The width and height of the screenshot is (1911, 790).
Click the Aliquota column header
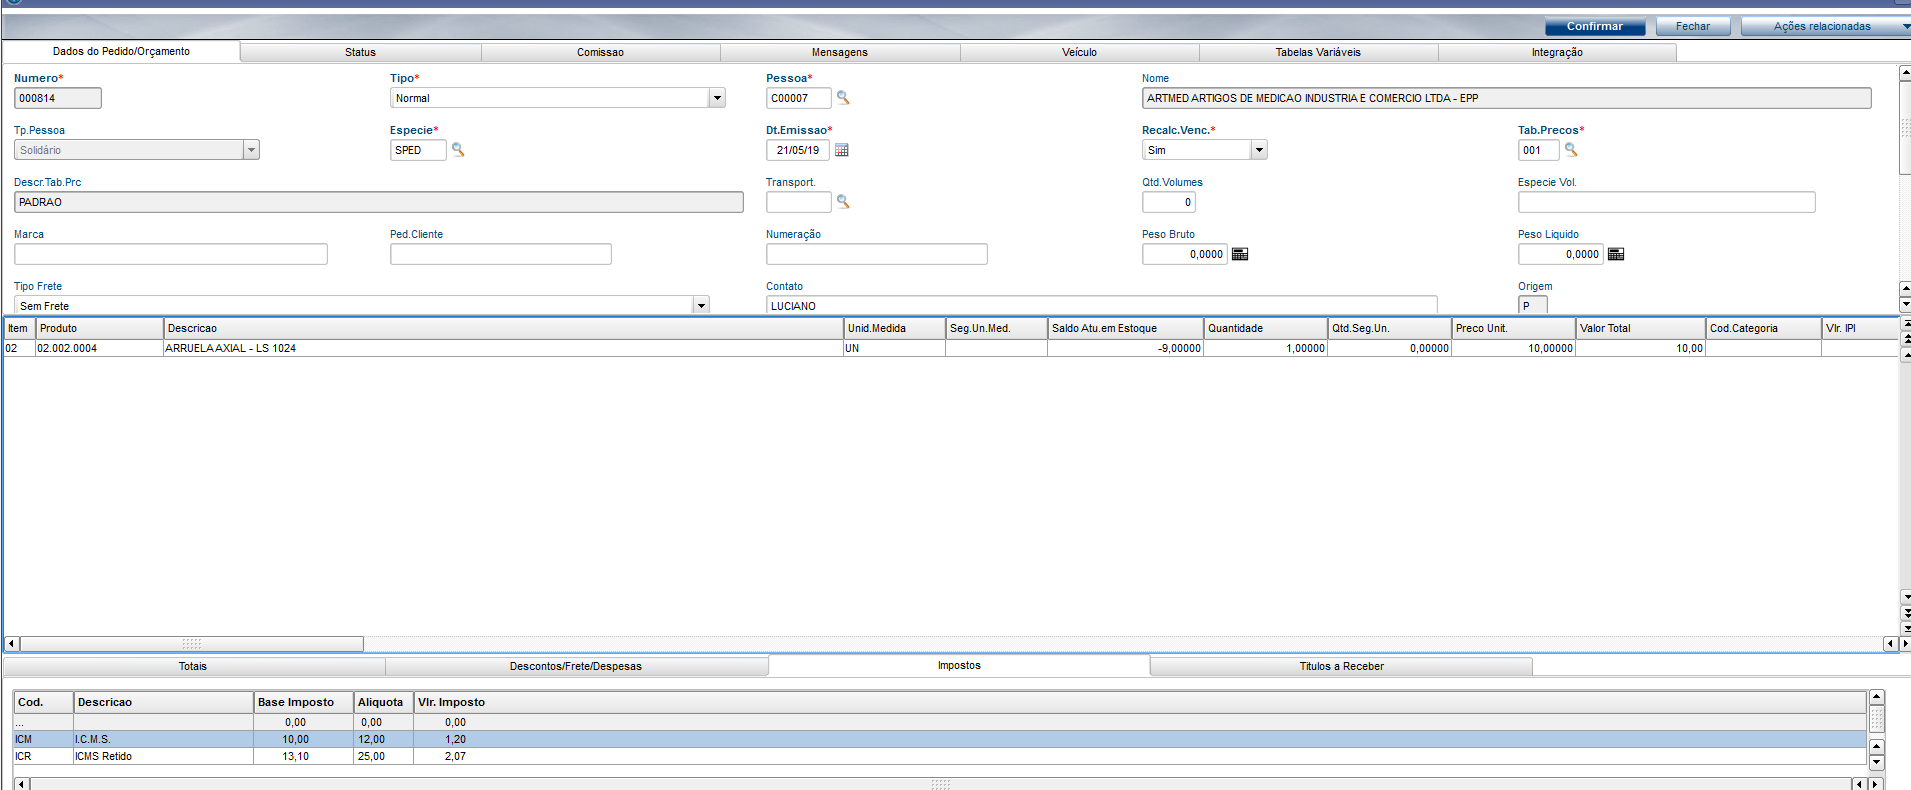point(383,702)
